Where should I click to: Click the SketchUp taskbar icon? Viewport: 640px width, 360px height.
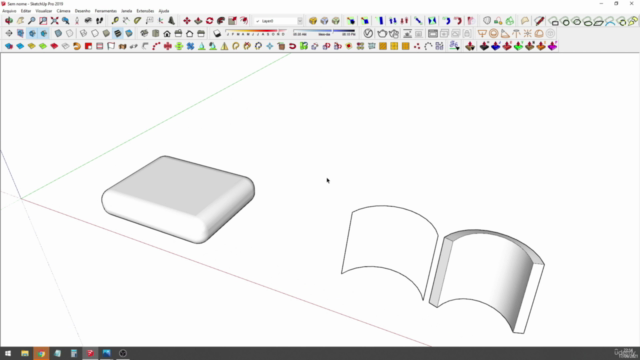click(90, 353)
